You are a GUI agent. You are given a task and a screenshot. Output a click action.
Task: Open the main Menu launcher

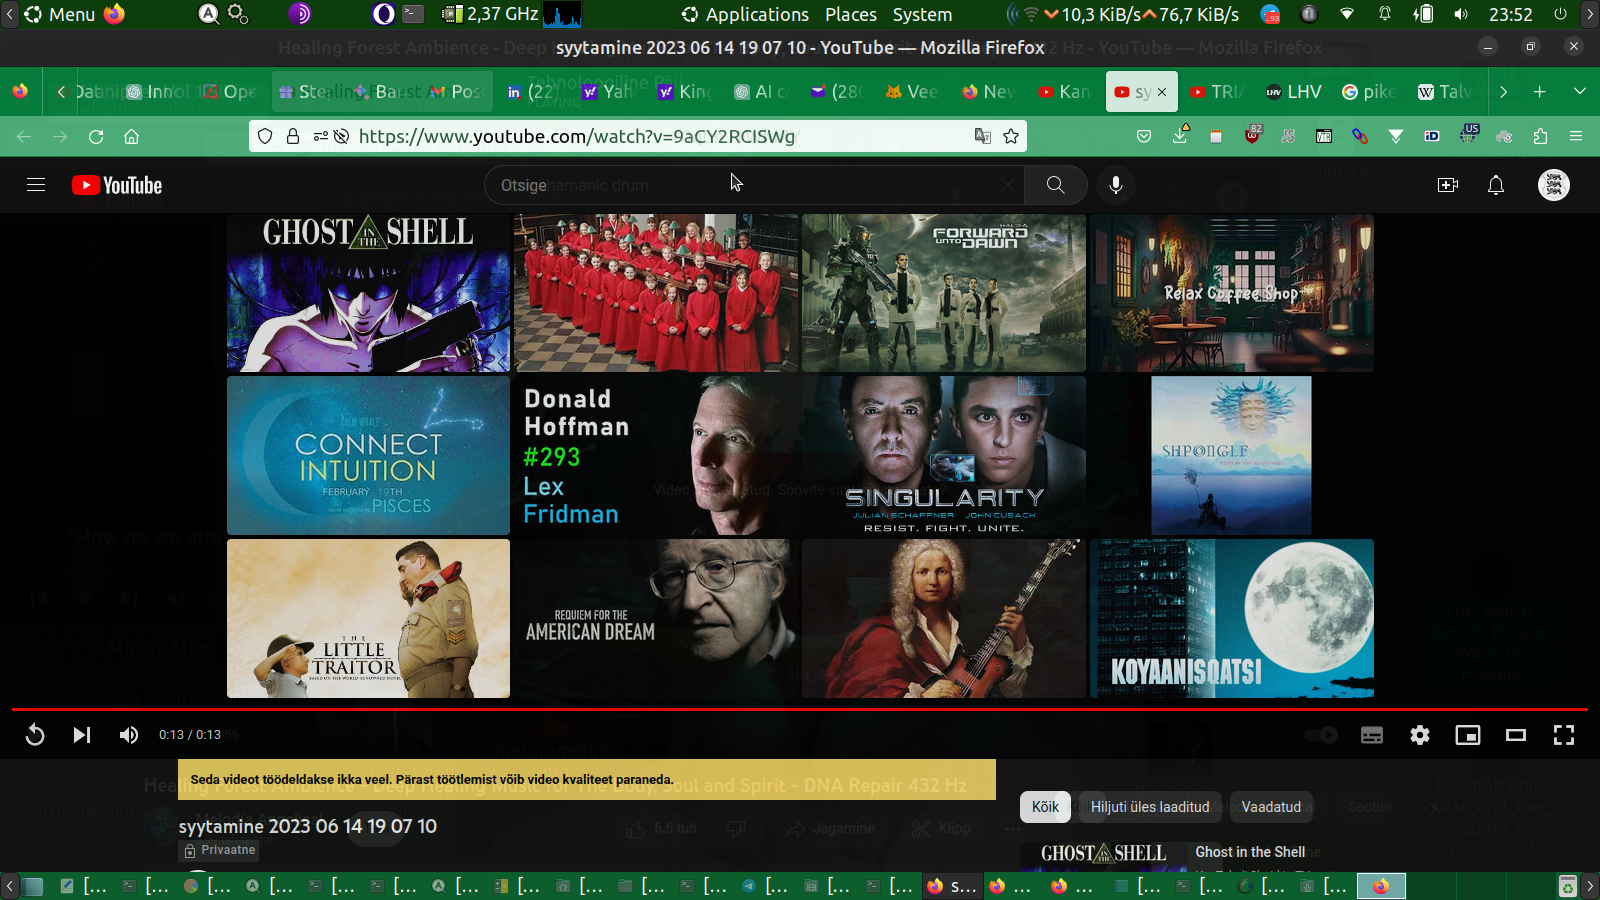[60, 15]
